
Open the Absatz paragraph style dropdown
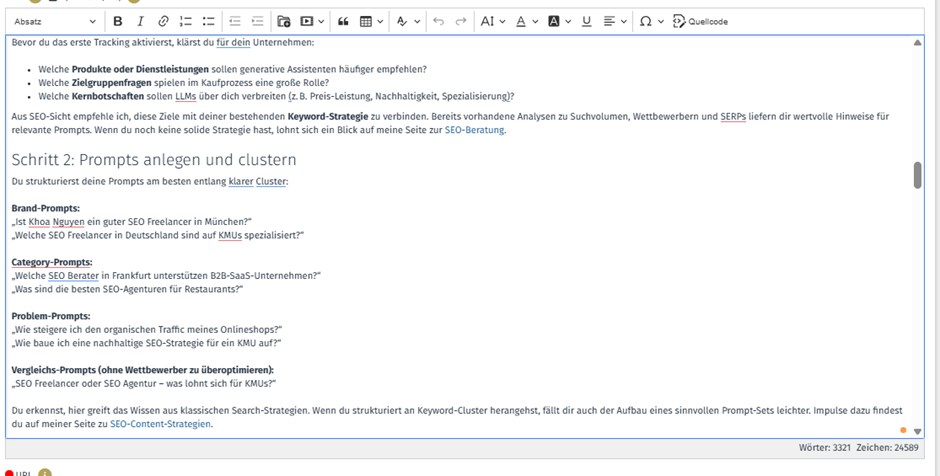pyautogui.click(x=55, y=21)
